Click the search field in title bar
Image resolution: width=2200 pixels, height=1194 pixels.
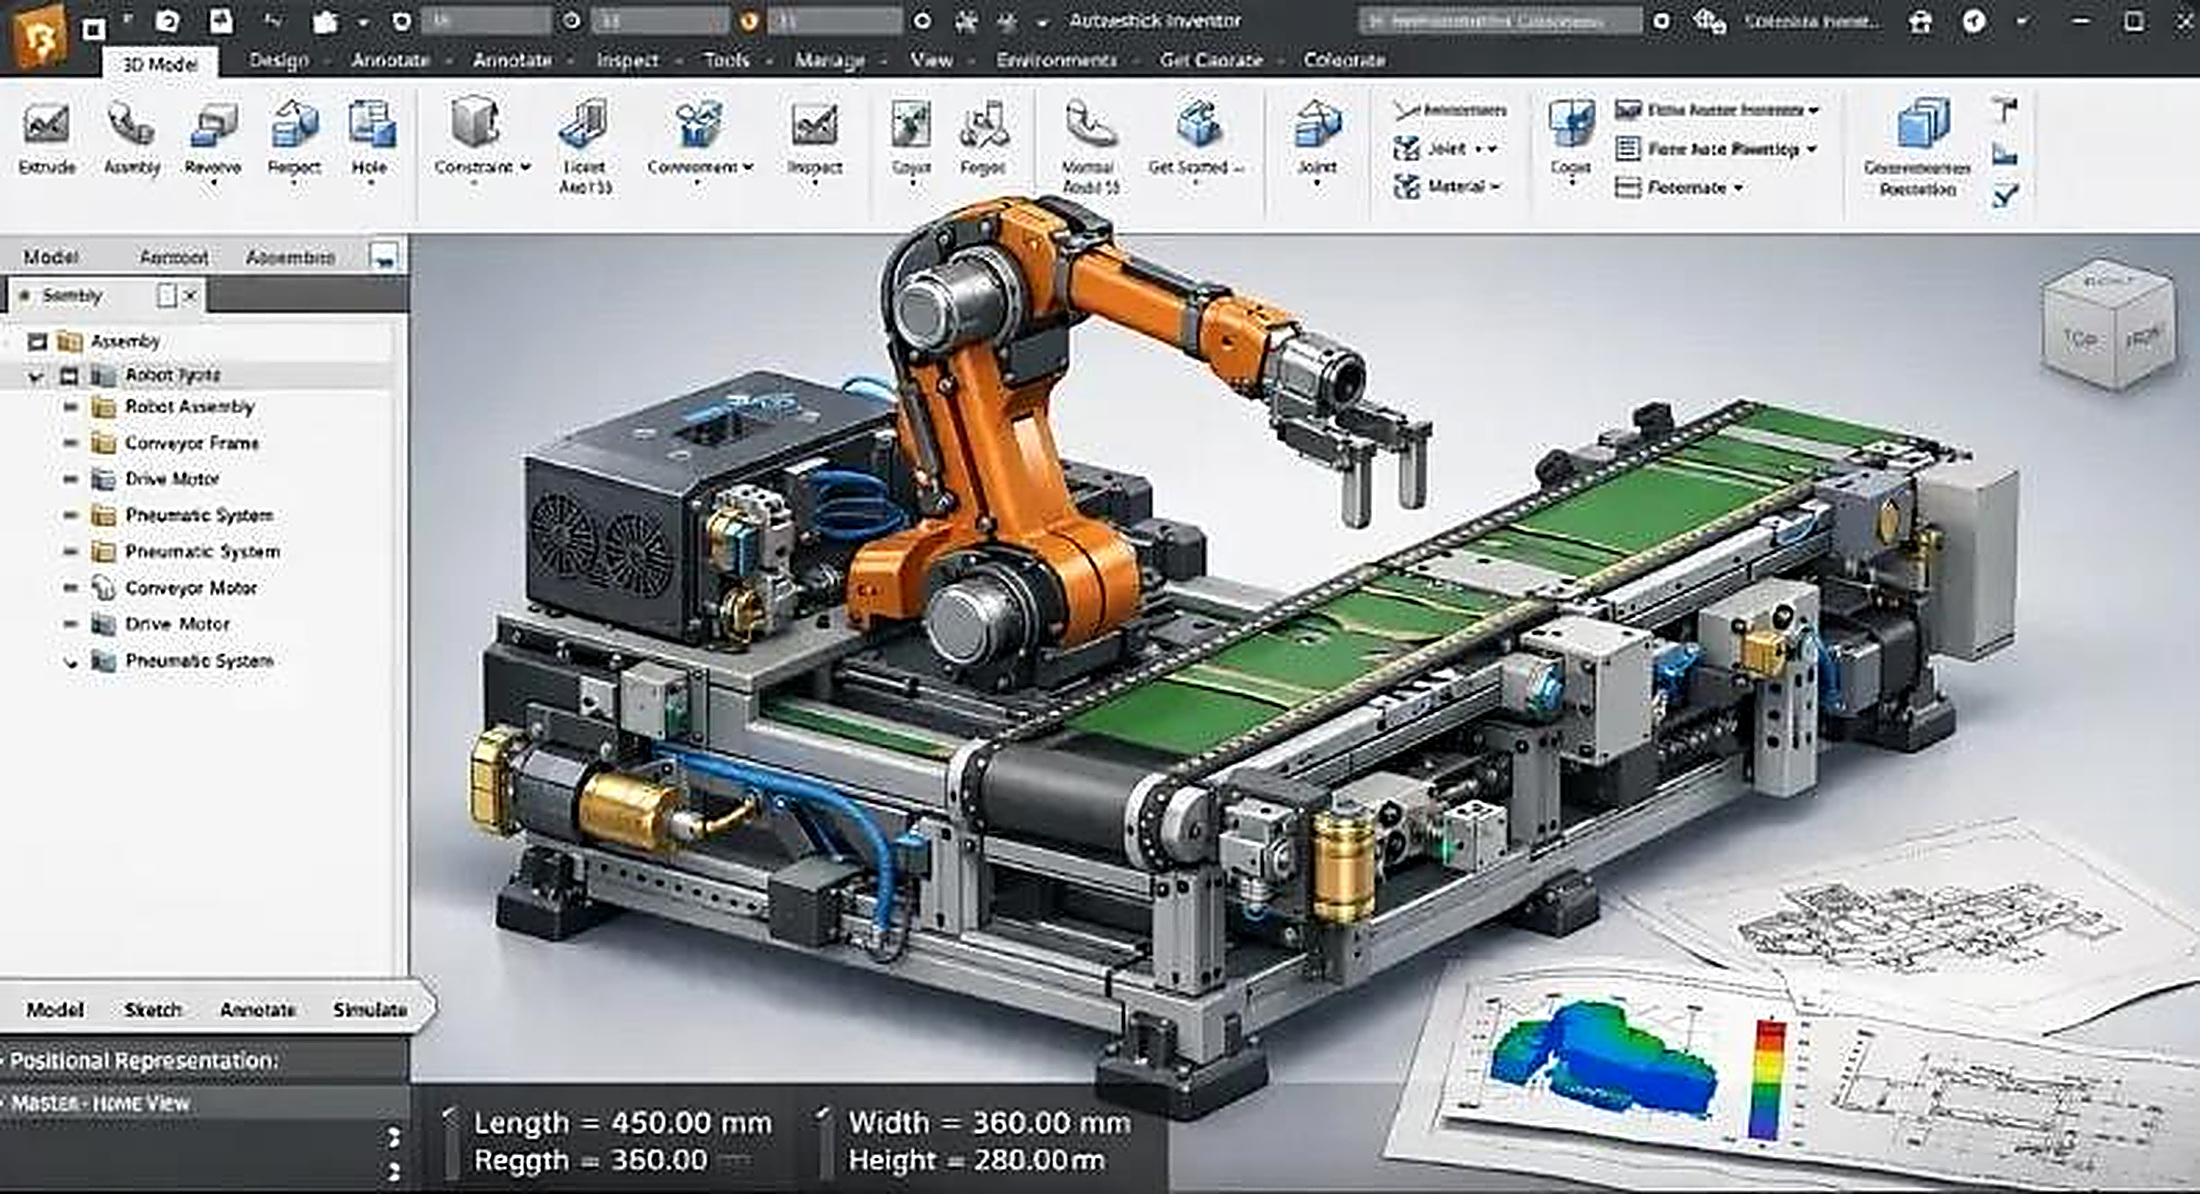point(1499,21)
